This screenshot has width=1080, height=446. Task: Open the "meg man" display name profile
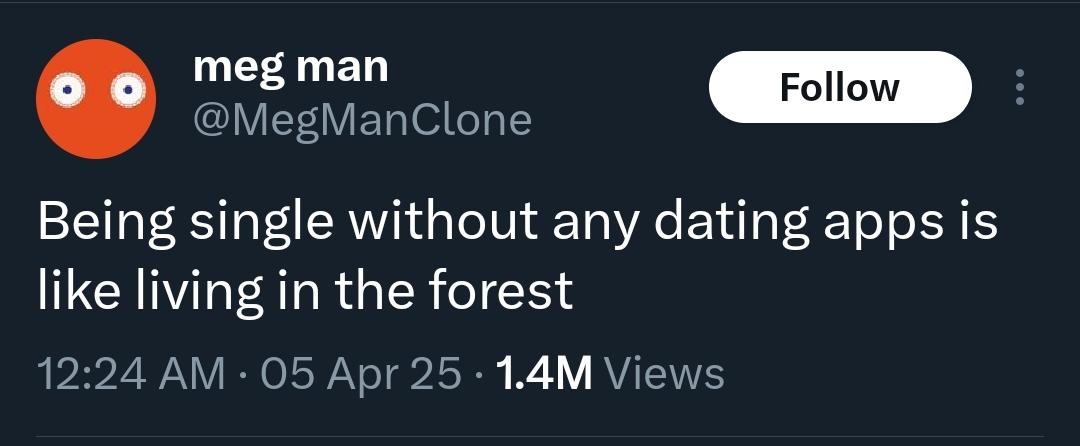[290, 67]
